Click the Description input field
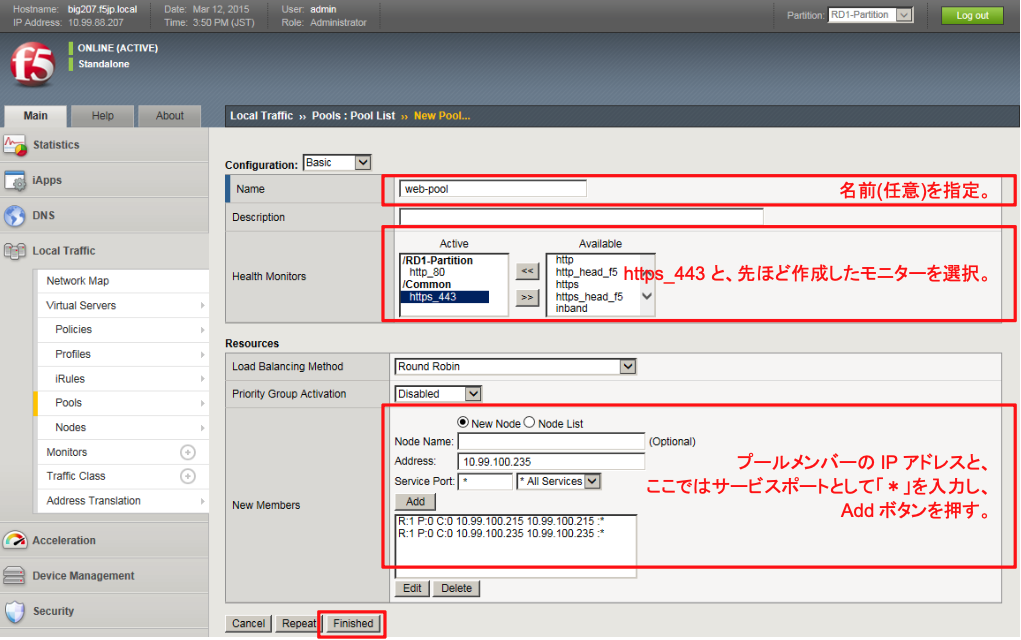Screen dimensions: 1021x640 click(x=581, y=217)
